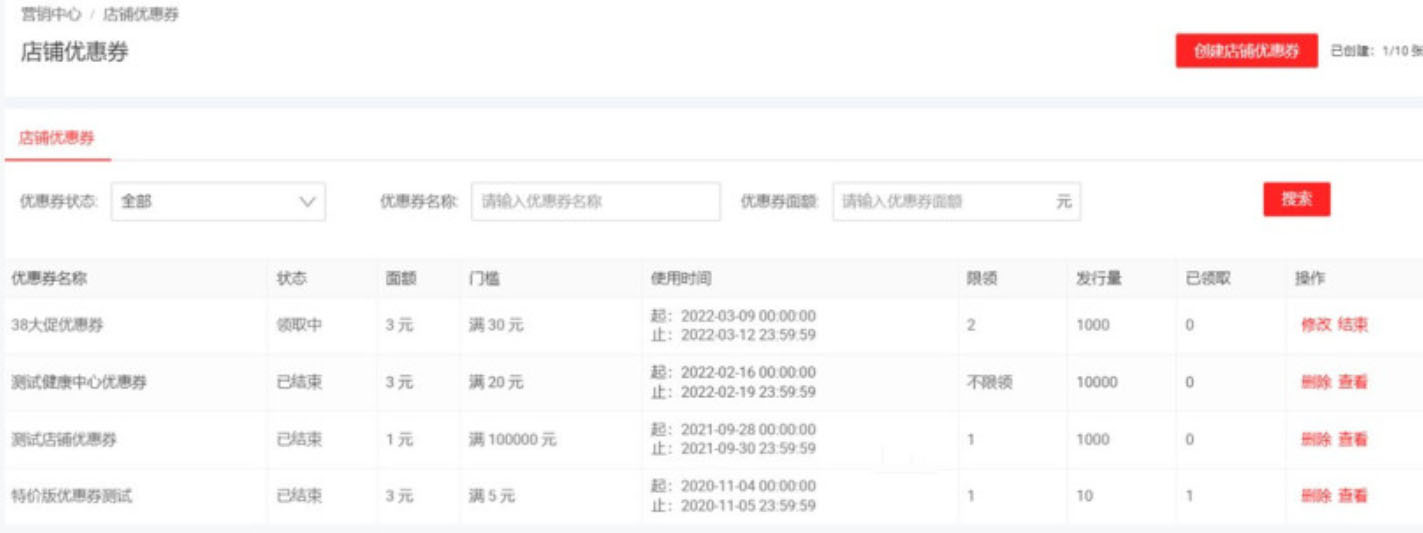Click the red 搜索 button
The height and width of the screenshot is (533, 1423).
pyautogui.click(x=1296, y=199)
